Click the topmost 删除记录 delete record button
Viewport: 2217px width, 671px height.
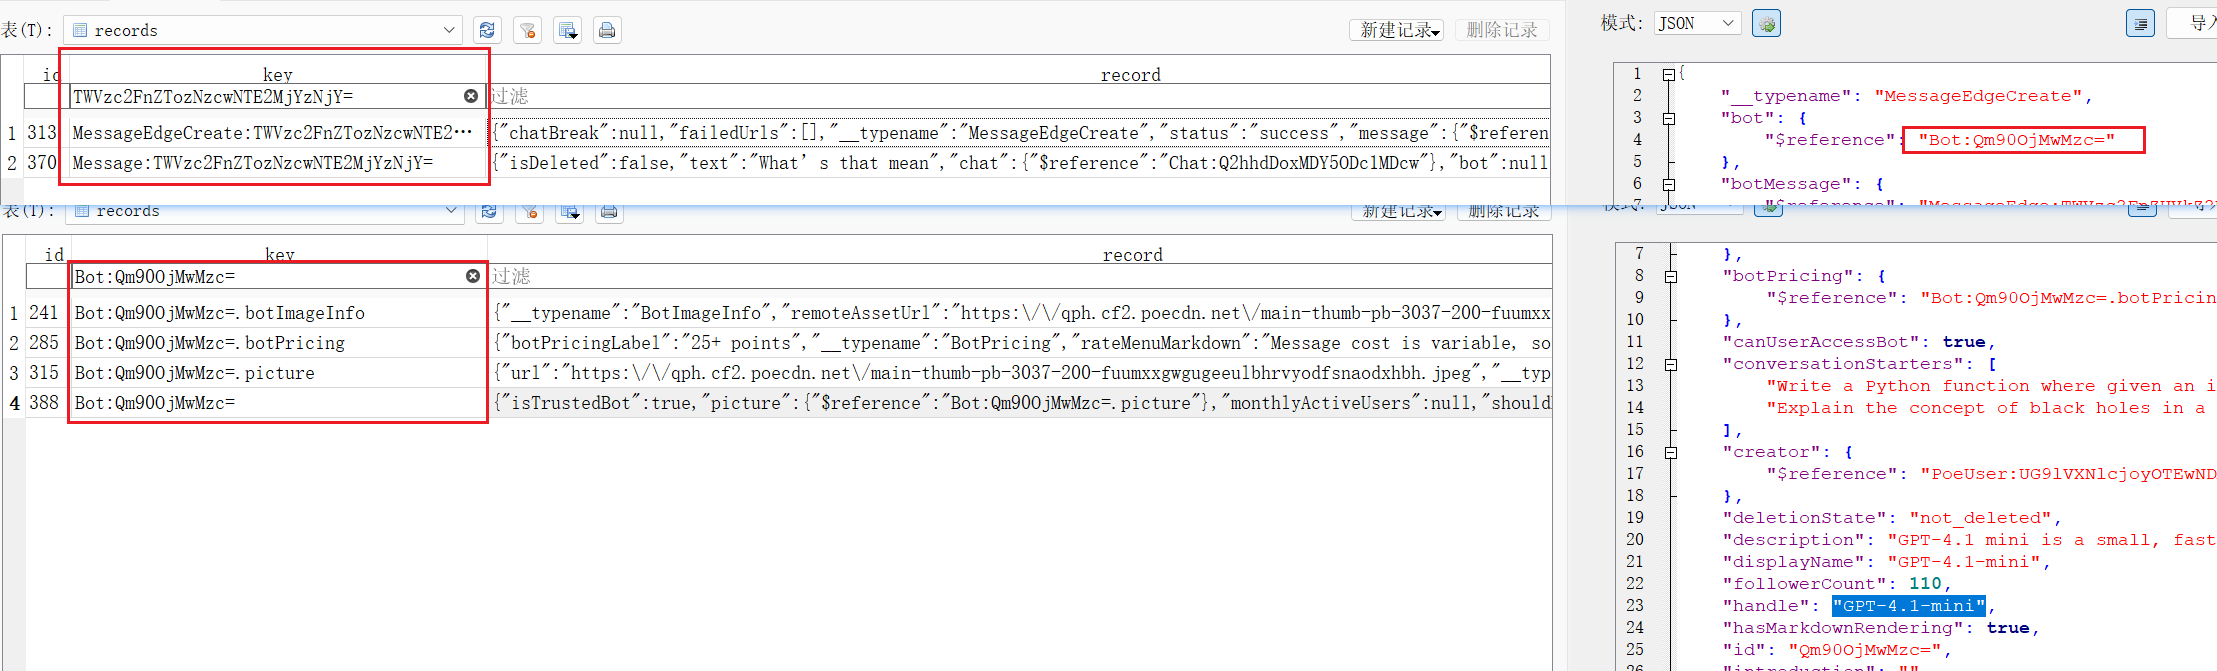pyautogui.click(x=1501, y=30)
